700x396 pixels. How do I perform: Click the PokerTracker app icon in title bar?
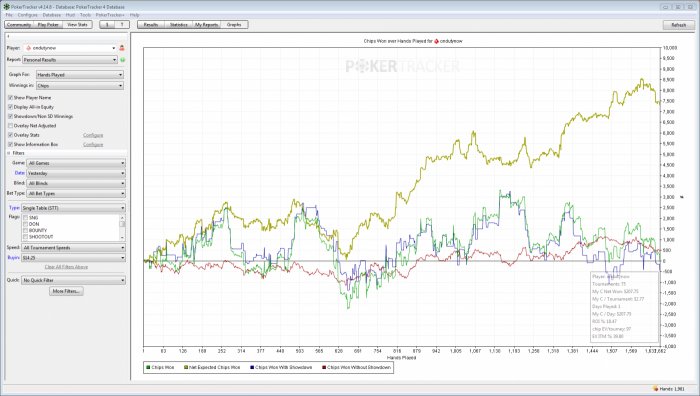click(6, 7)
